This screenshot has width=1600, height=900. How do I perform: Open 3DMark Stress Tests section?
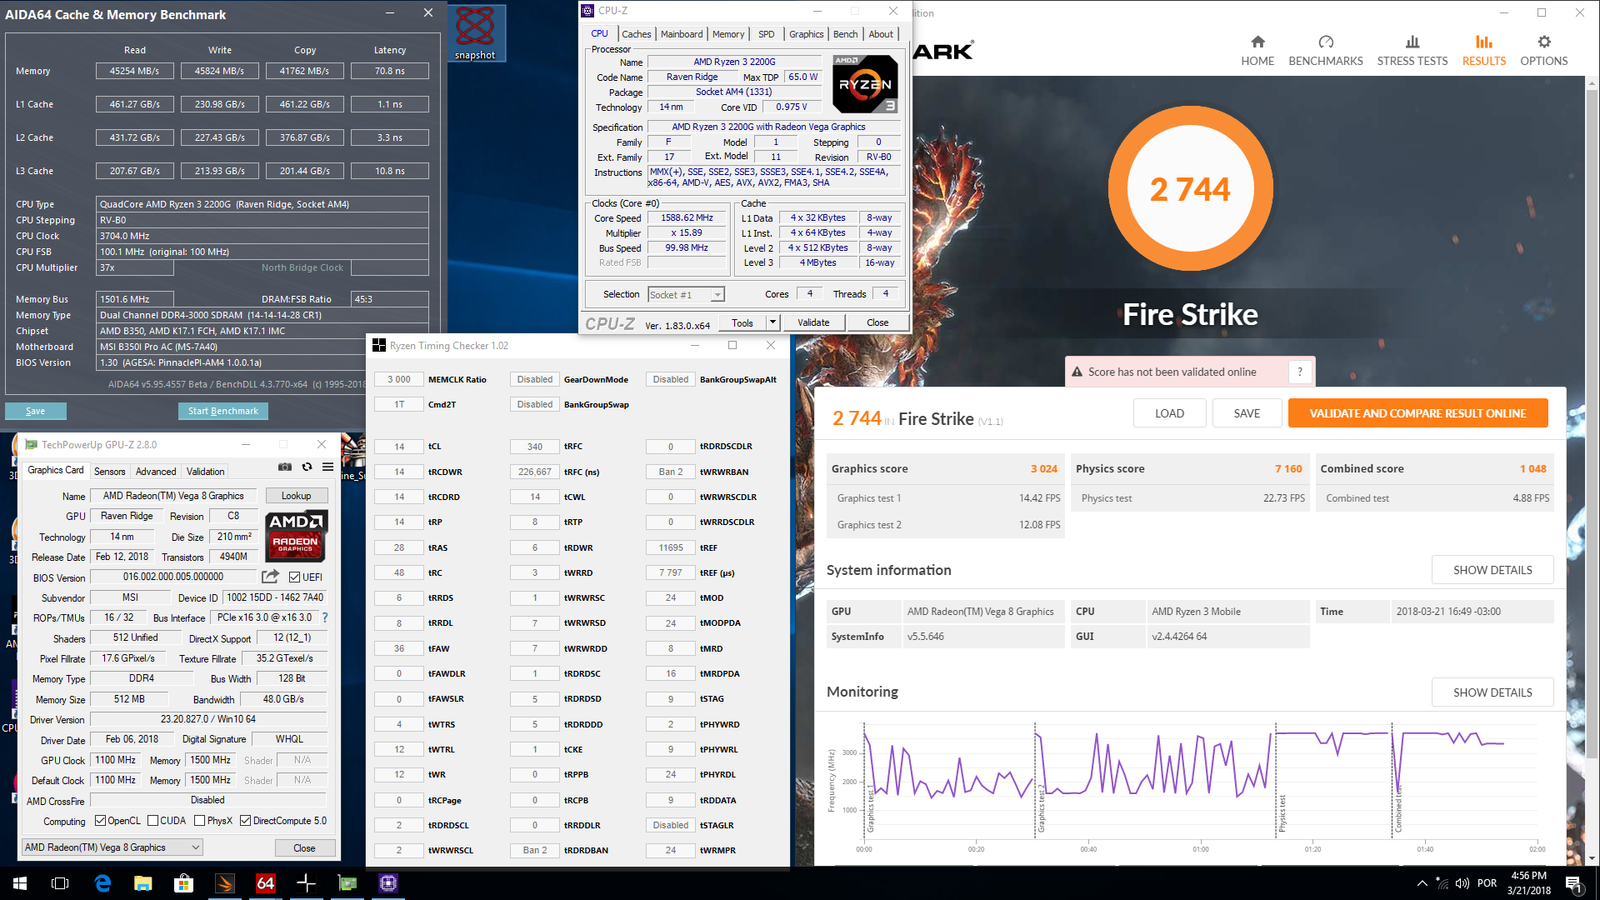[1411, 49]
